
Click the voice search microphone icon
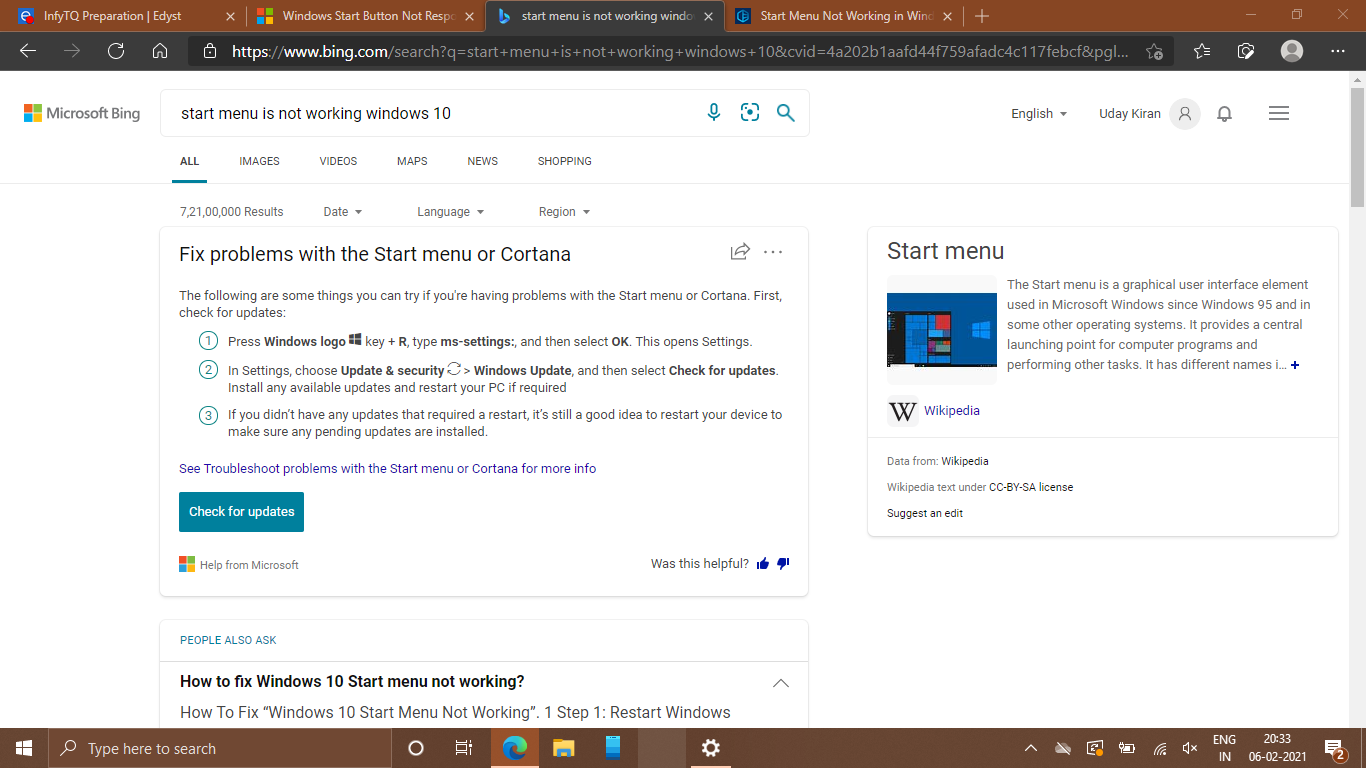click(x=714, y=113)
